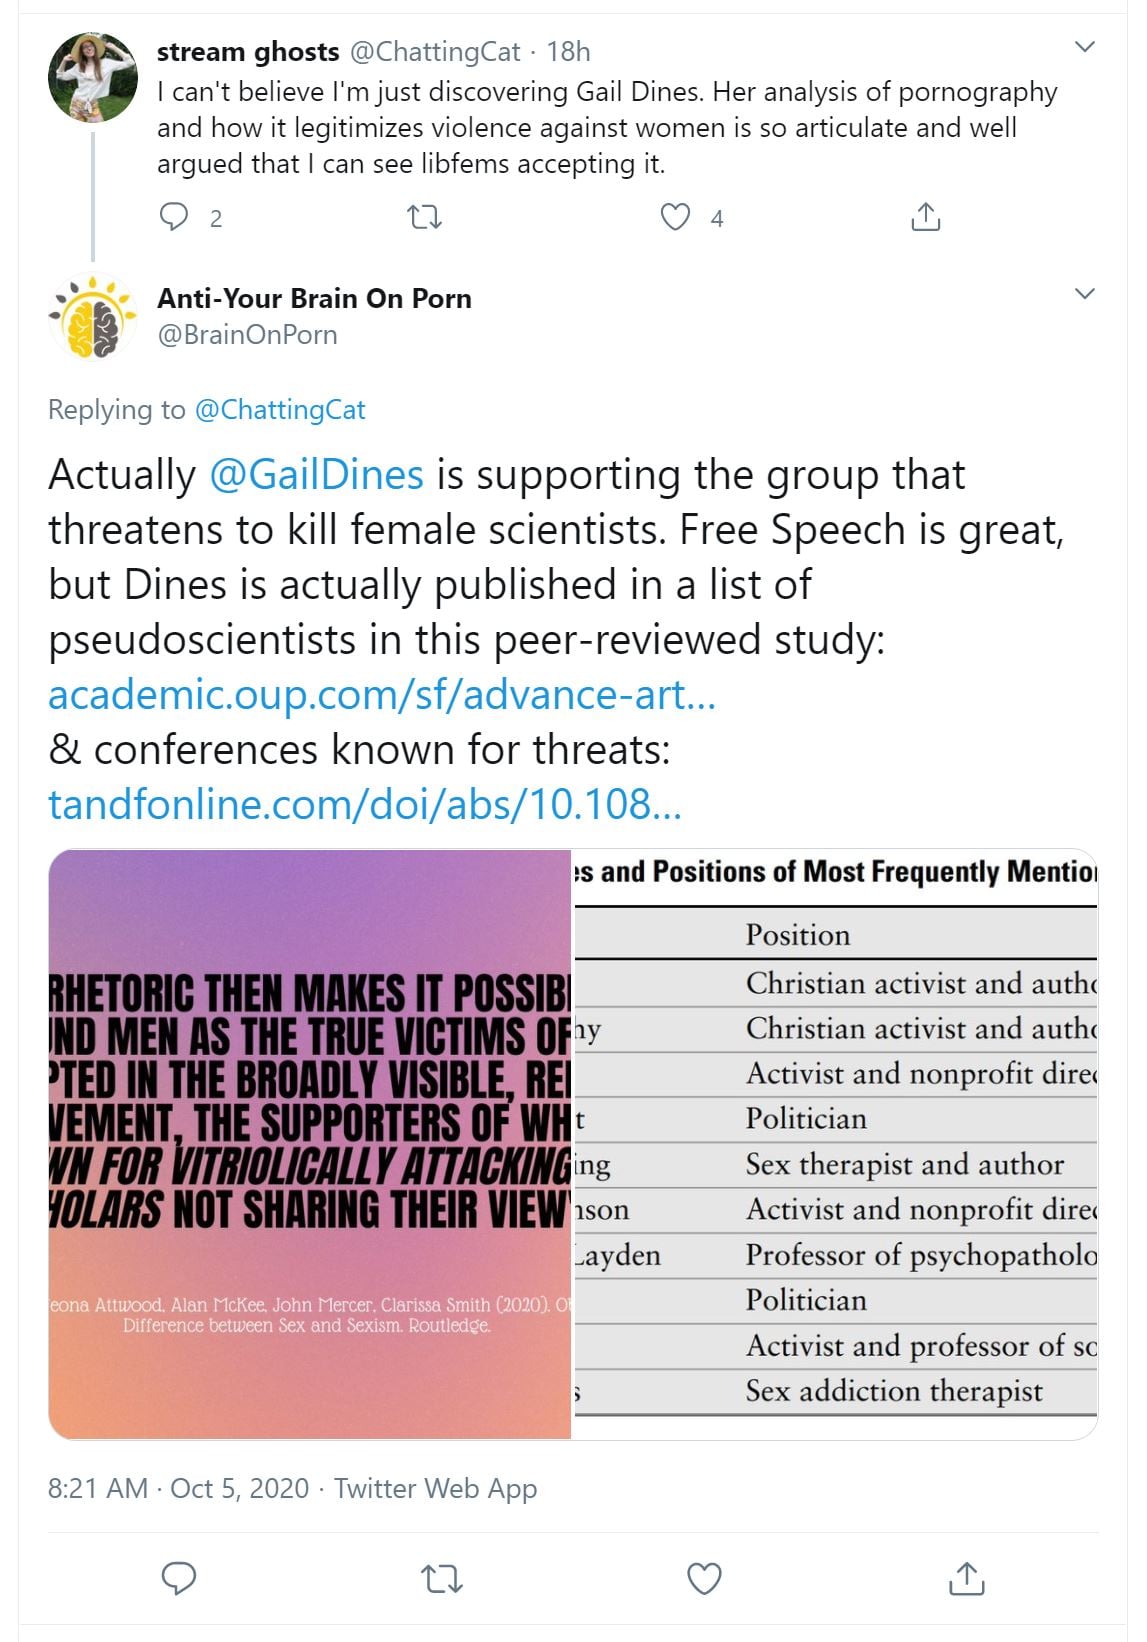
Task: Open stream ghosts tweet options chevron
Action: pos(1084,47)
